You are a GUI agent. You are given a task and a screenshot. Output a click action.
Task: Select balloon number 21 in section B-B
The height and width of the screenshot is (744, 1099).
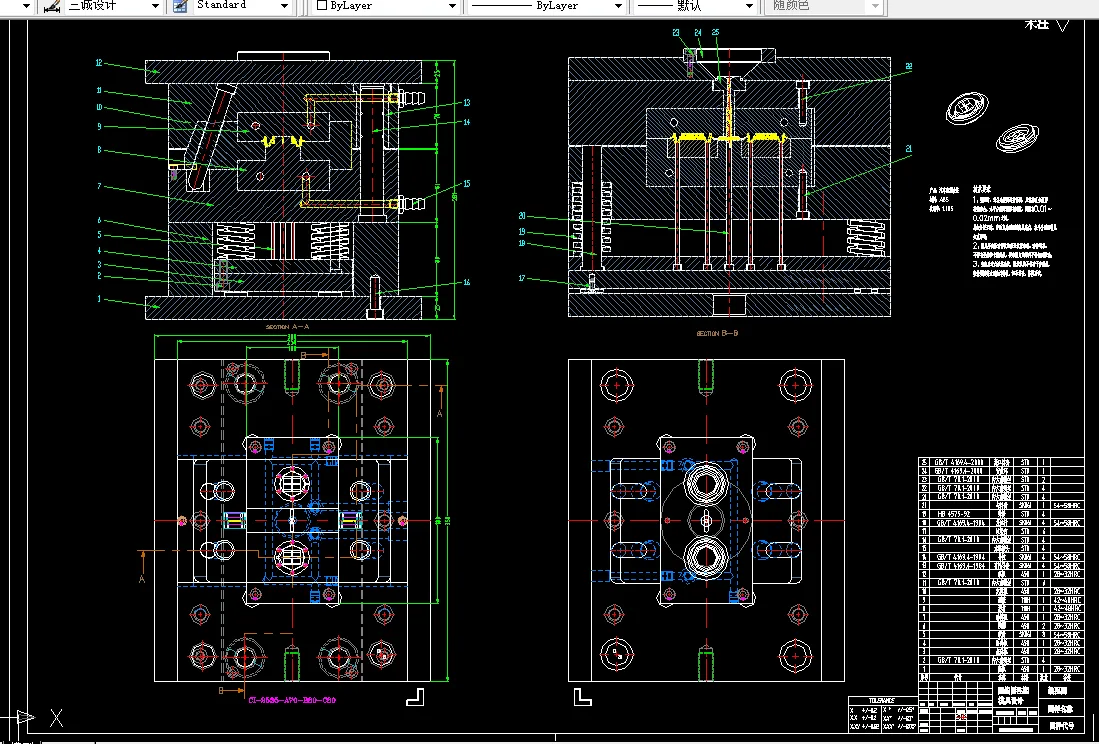909,149
